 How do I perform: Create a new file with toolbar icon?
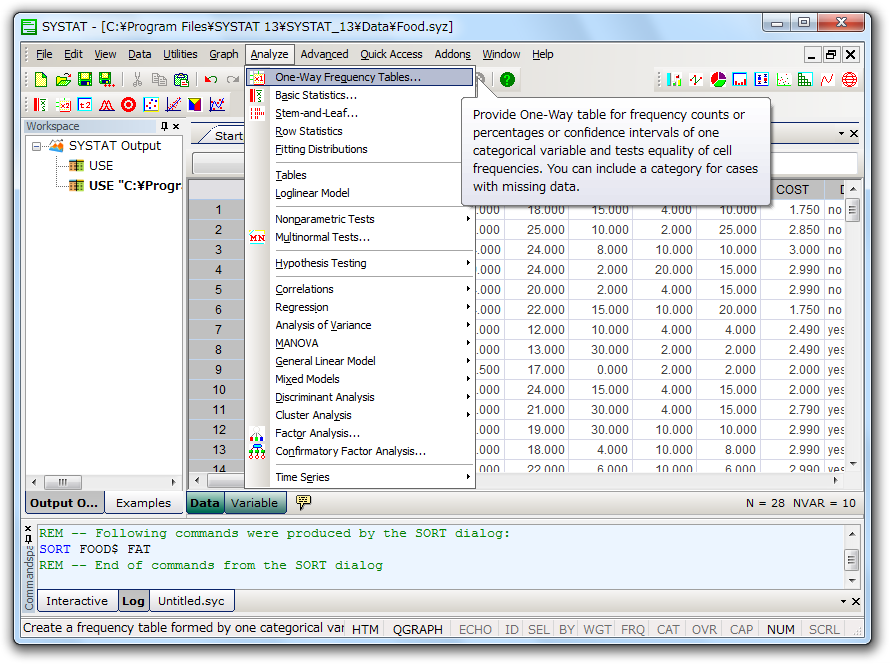pos(41,79)
